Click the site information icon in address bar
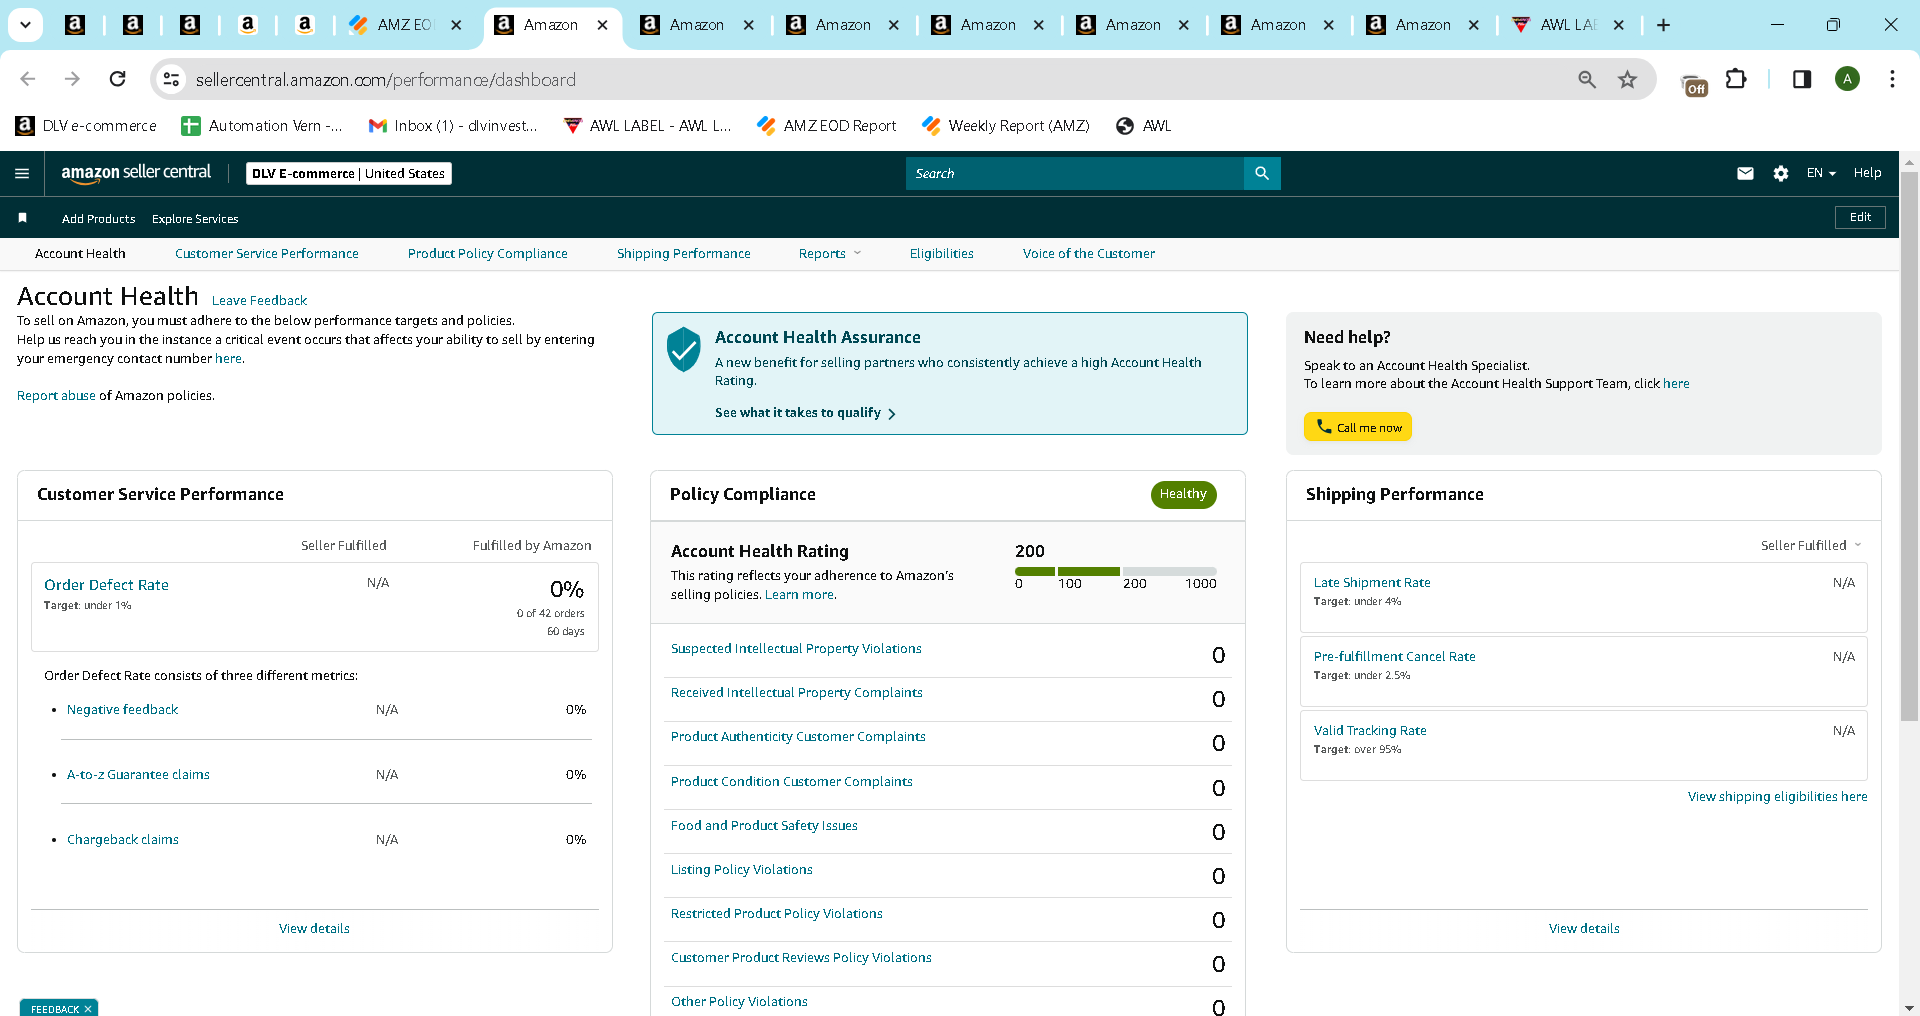 click(x=172, y=79)
